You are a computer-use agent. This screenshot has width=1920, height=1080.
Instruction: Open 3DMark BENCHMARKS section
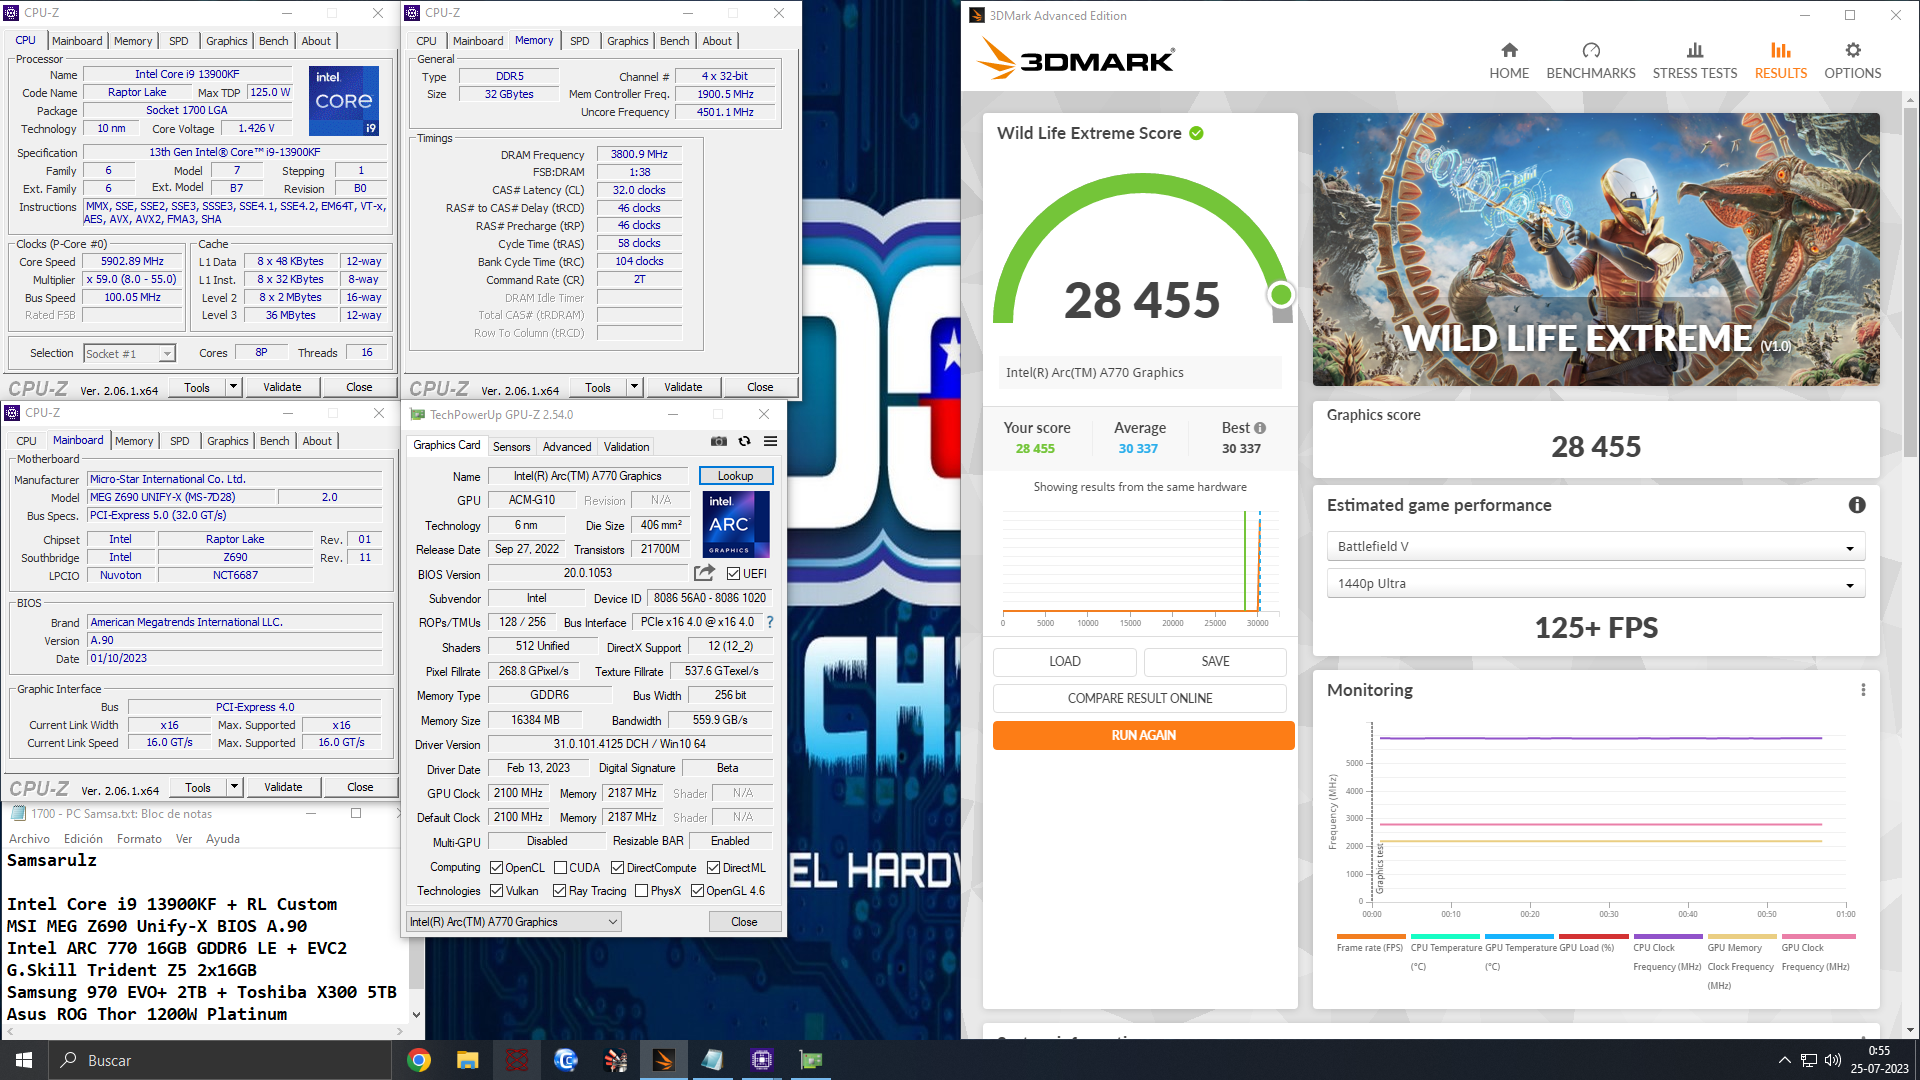click(1590, 61)
